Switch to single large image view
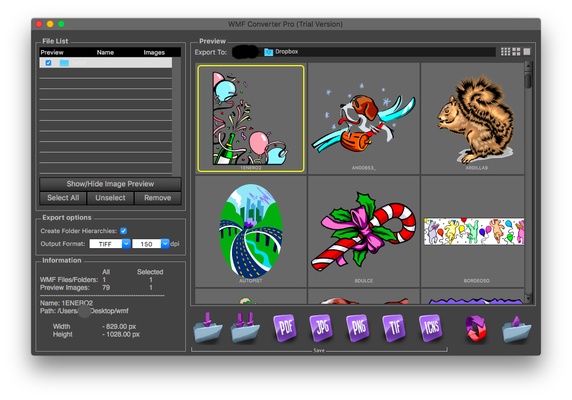572x400 pixels. [527, 52]
